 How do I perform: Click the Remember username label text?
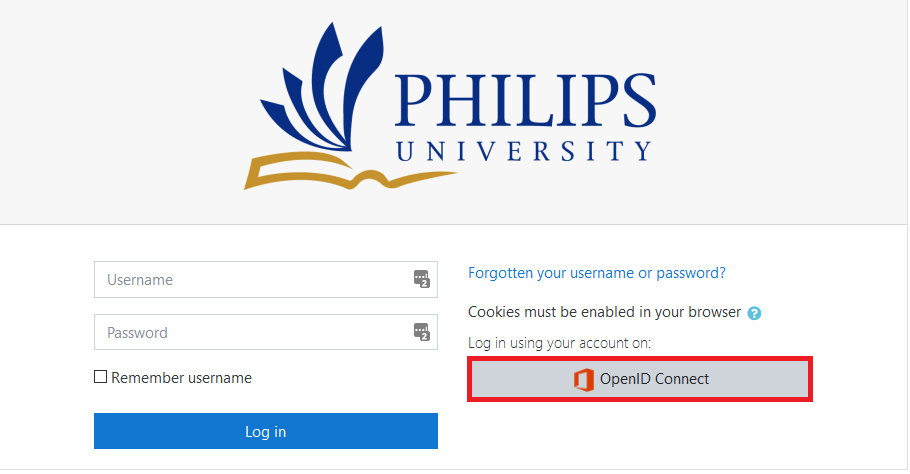[x=182, y=378]
